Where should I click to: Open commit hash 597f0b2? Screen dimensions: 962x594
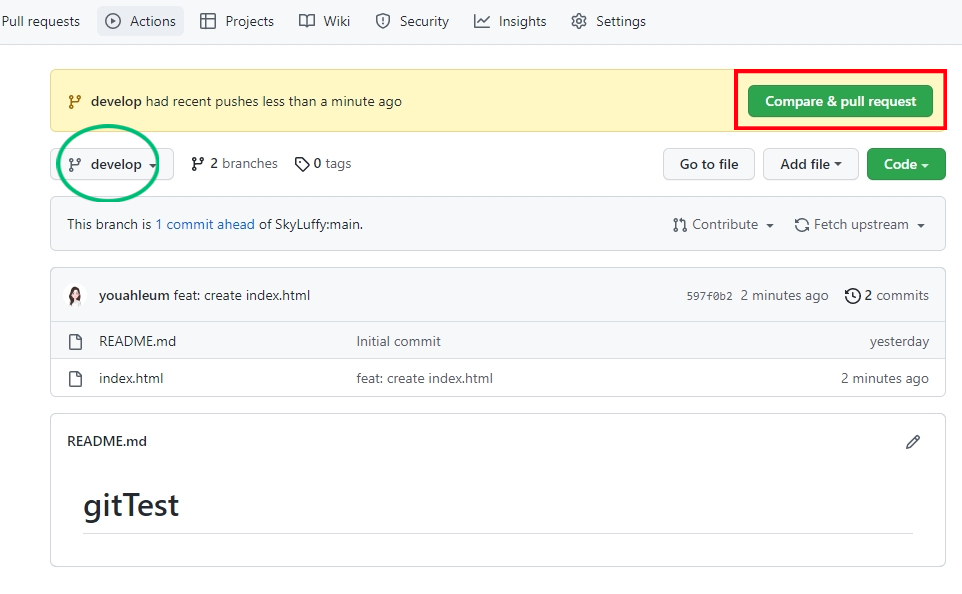click(709, 296)
